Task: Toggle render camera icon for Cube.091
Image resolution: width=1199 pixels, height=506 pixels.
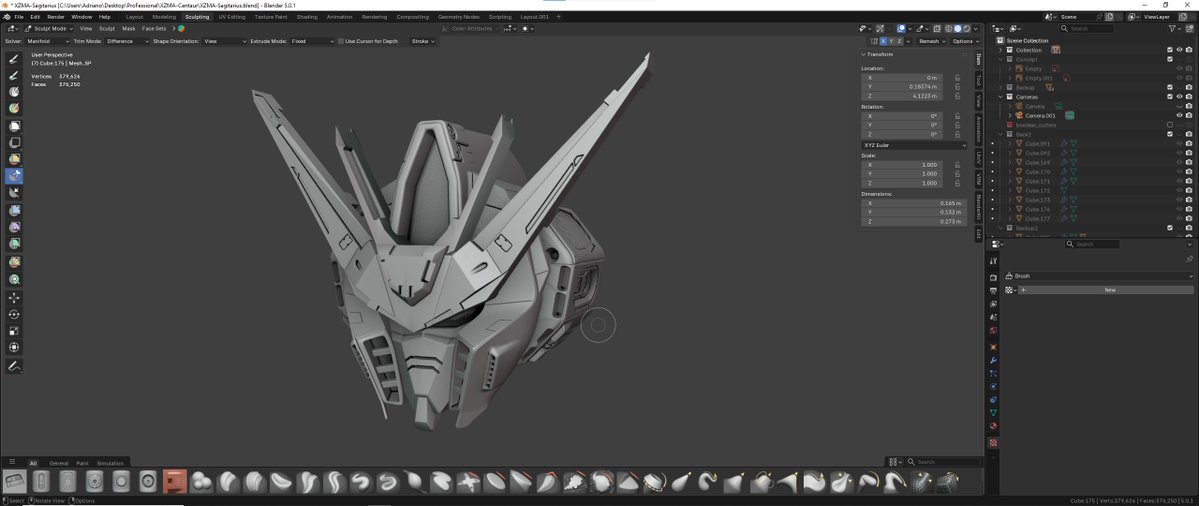Action: [1188, 144]
